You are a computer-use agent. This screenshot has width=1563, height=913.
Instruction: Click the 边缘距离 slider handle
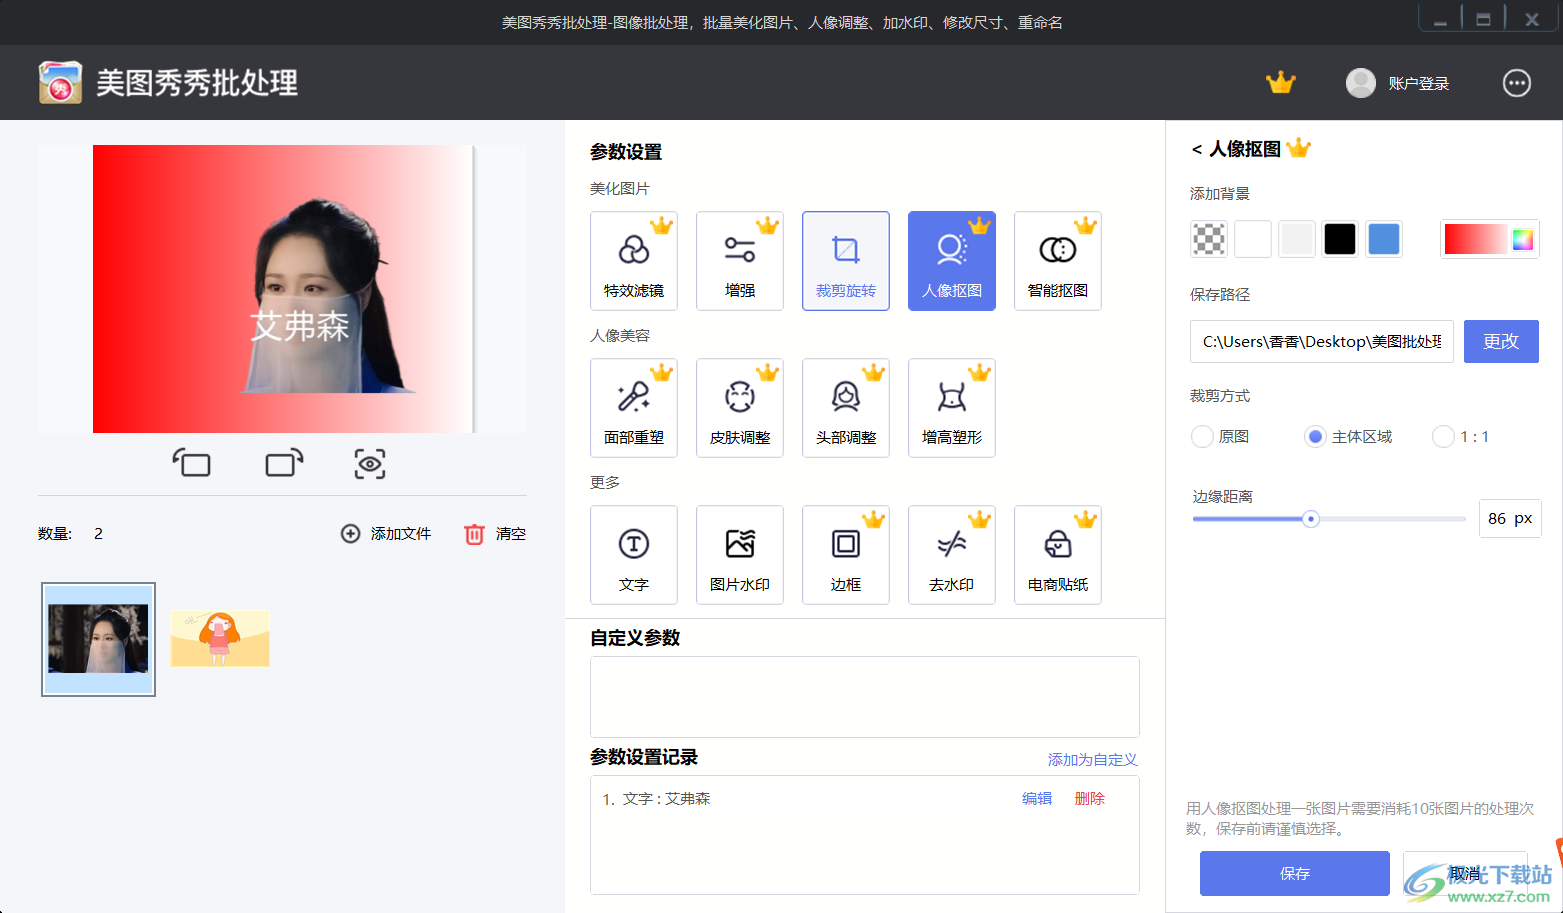click(1310, 518)
